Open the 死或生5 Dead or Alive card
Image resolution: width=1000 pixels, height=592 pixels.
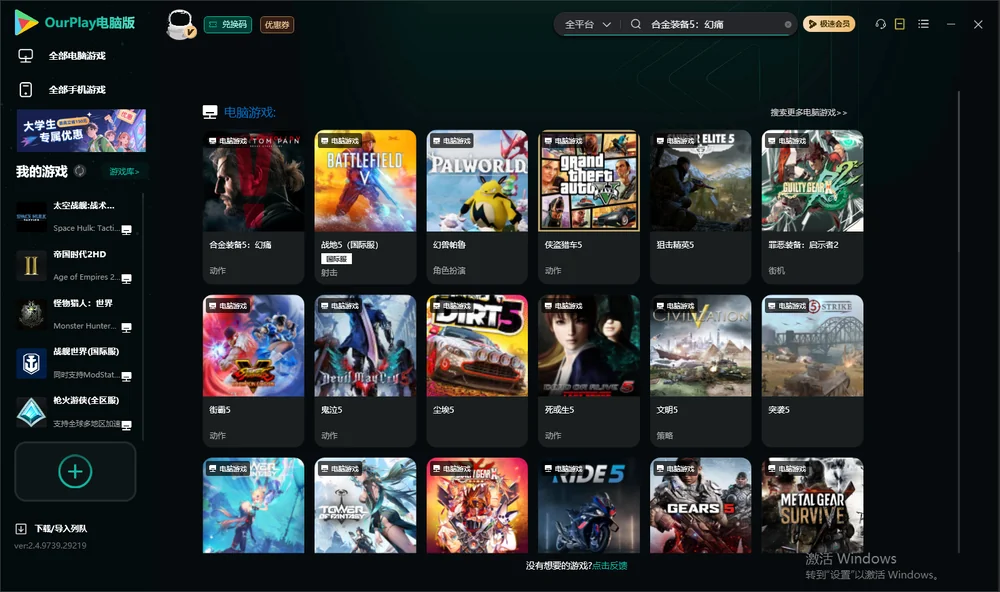click(589, 371)
